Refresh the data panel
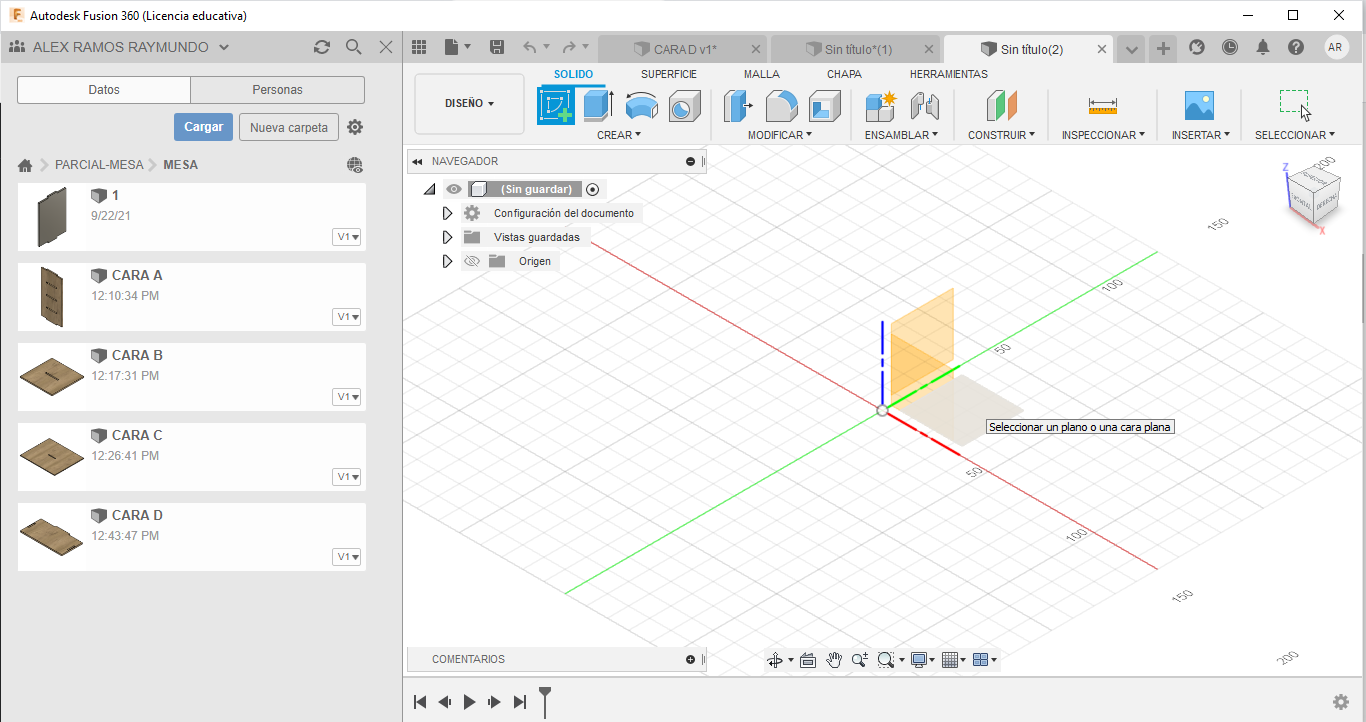Screen dimensions: 1366x722 [x=321, y=47]
